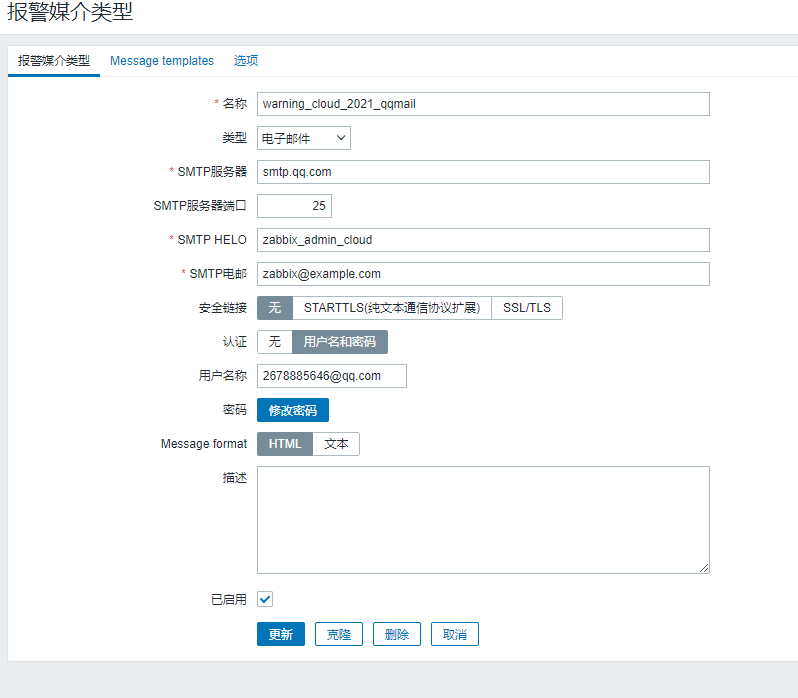Image resolution: width=798 pixels, height=698 pixels.
Task: Toggle the 已启用 enabled checkbox
Action: click(x=265, y=599)
